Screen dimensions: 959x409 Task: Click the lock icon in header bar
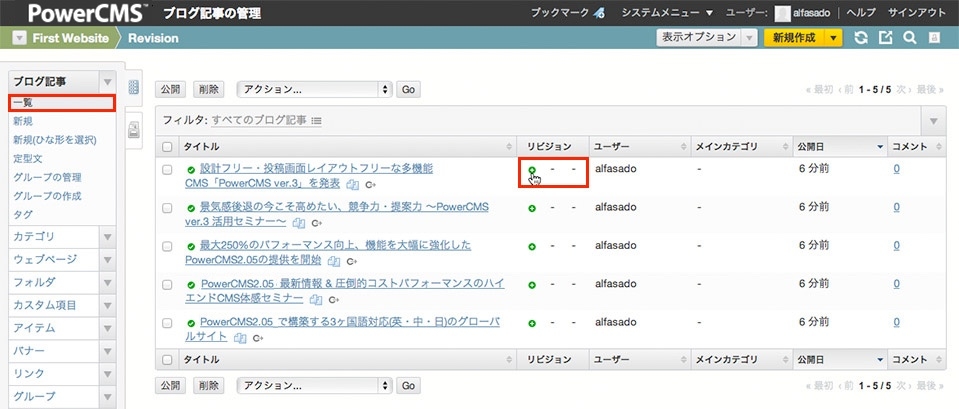(x=934, y=38)
